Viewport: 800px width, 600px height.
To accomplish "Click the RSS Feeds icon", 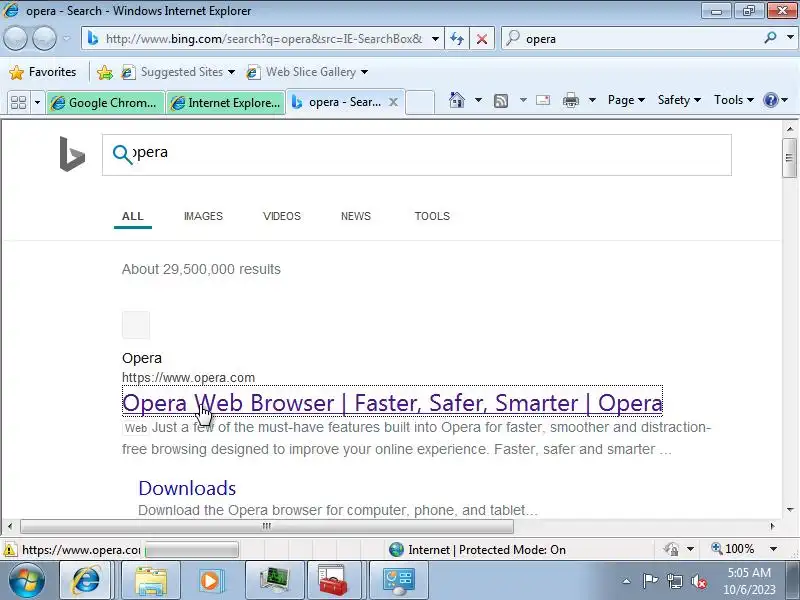I will pyautogui.click(x=501, y=101).
